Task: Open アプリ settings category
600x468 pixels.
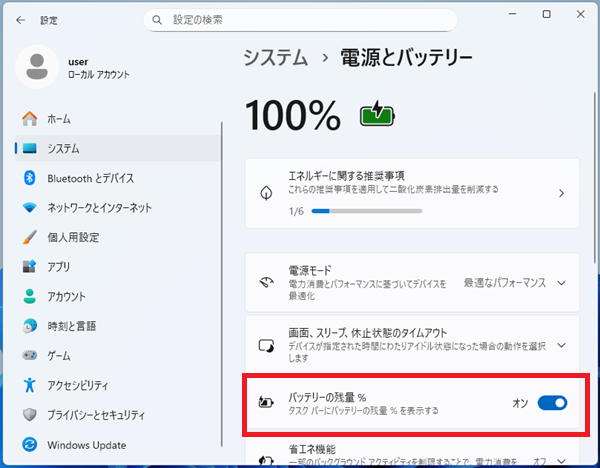Action: (x=58, y=267)
